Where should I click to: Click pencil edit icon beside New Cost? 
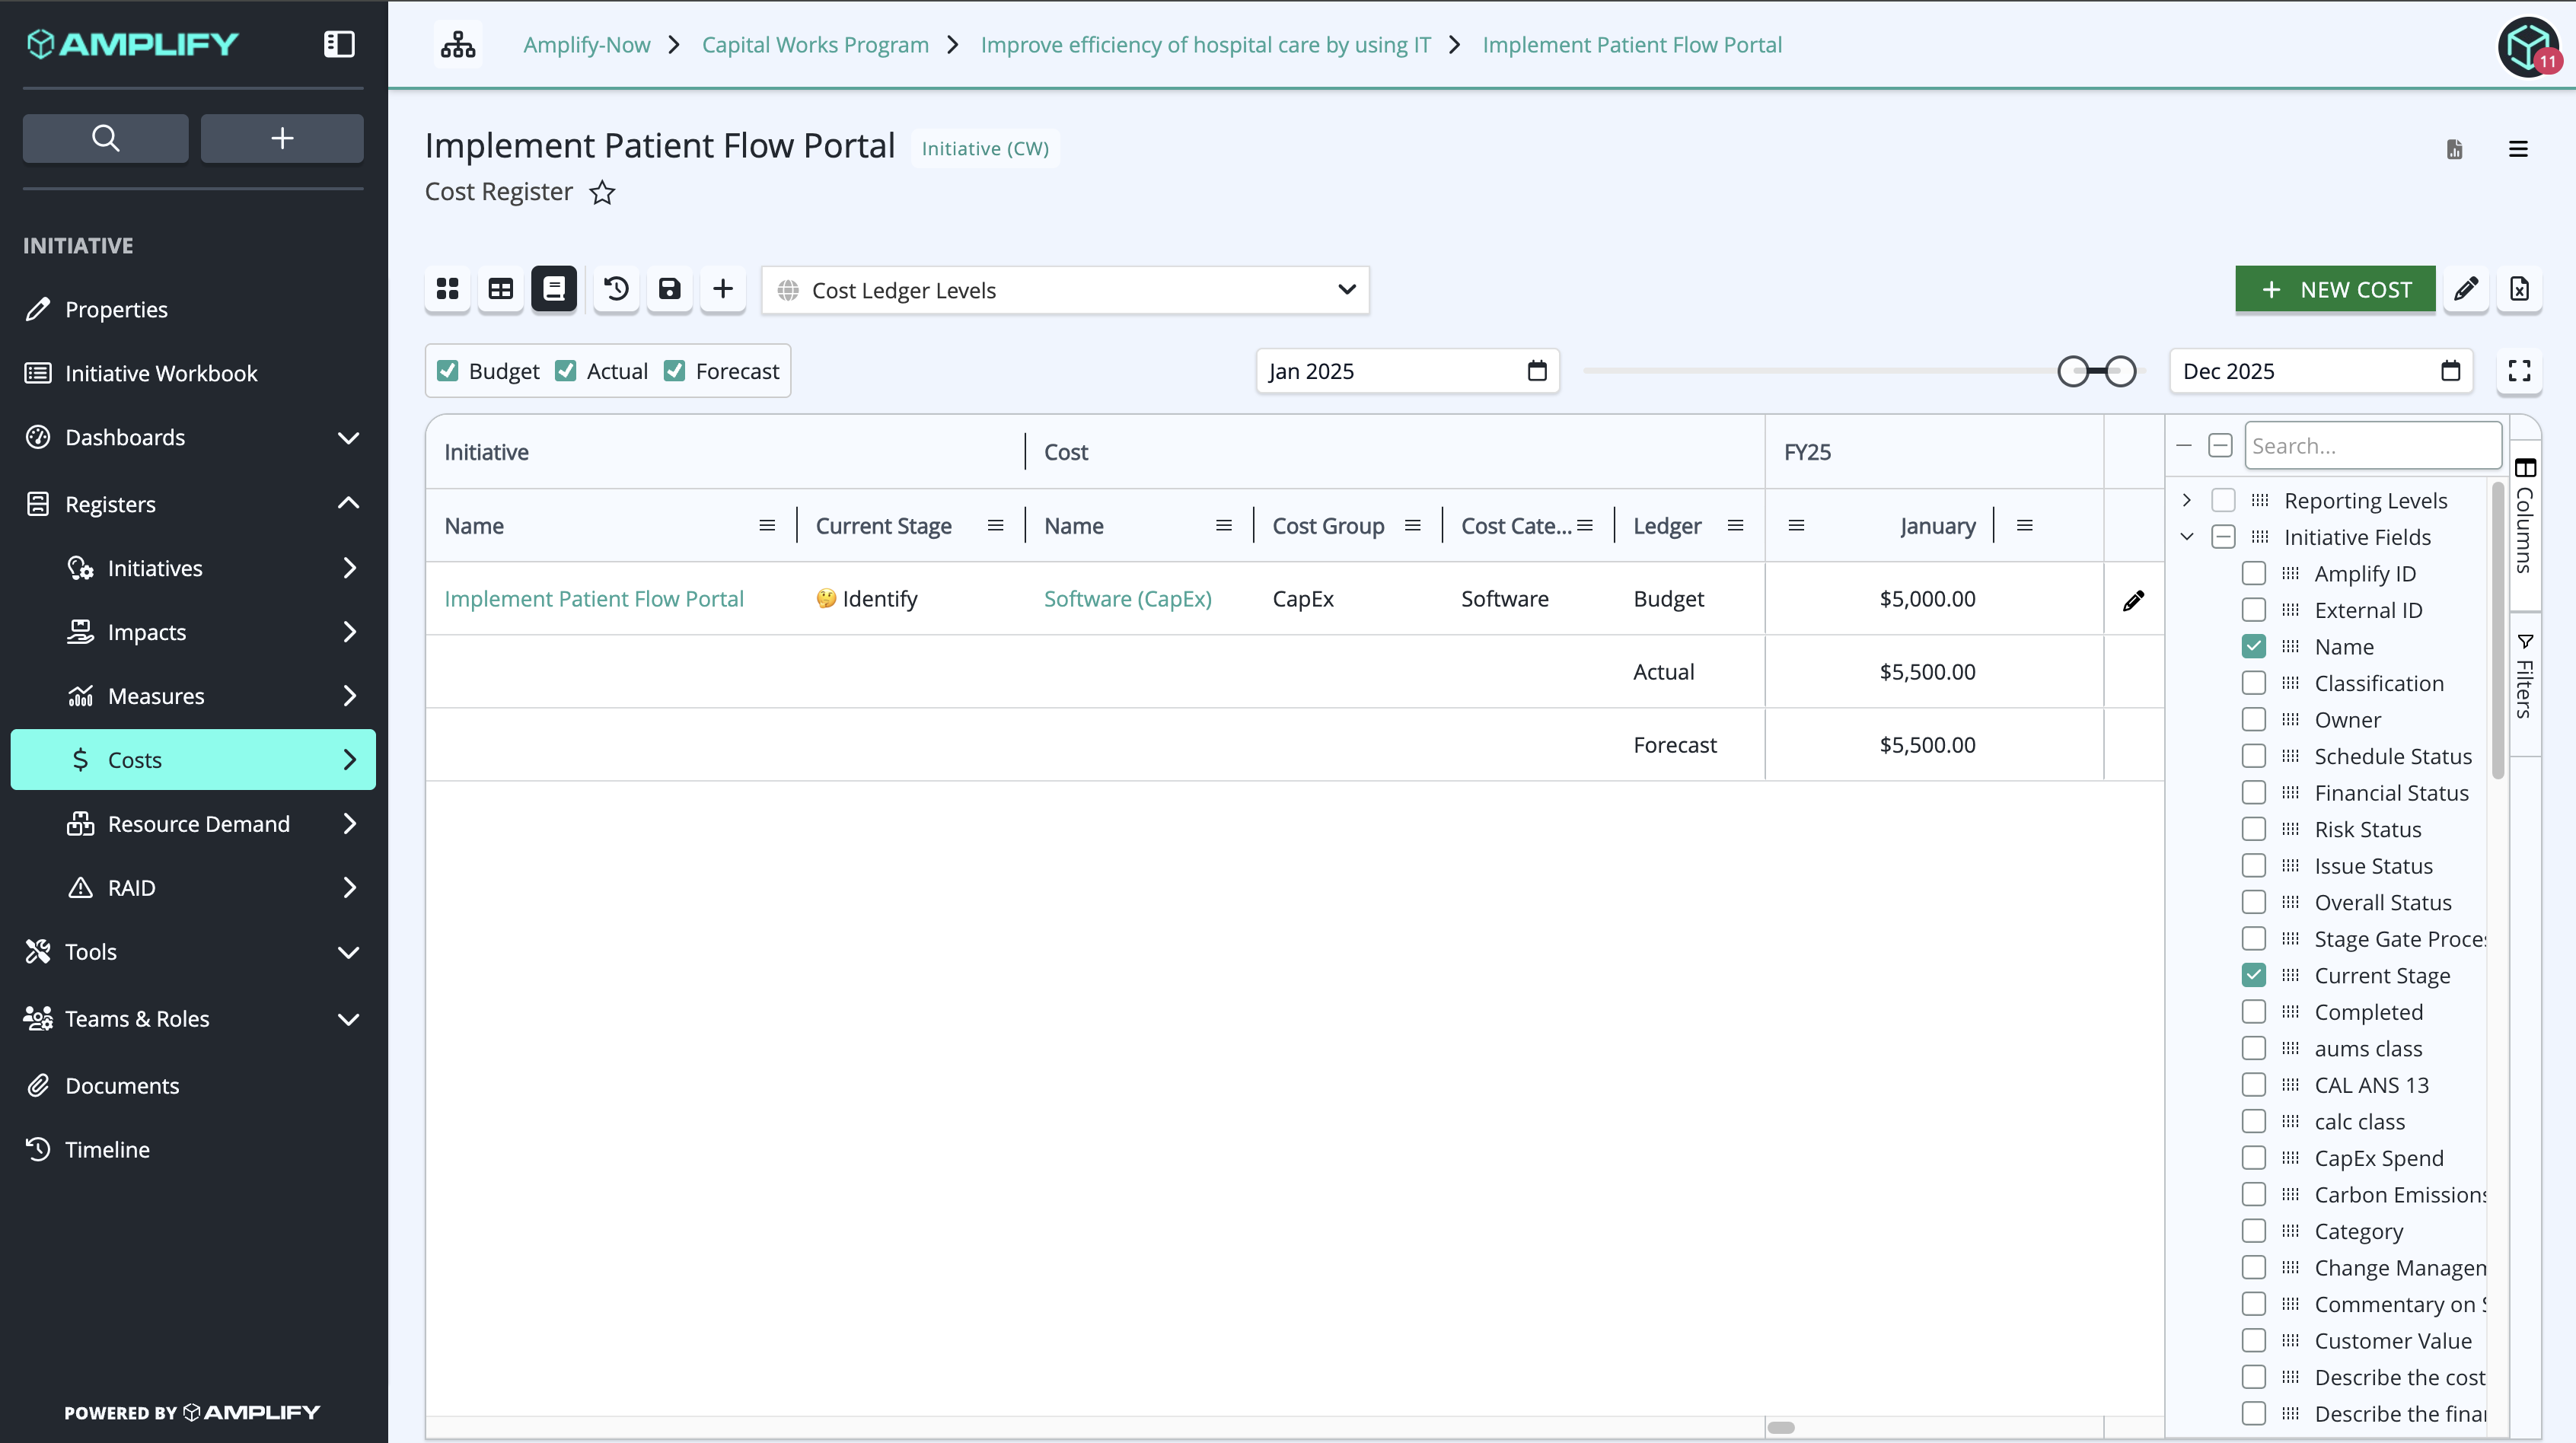coord(2466,289)
